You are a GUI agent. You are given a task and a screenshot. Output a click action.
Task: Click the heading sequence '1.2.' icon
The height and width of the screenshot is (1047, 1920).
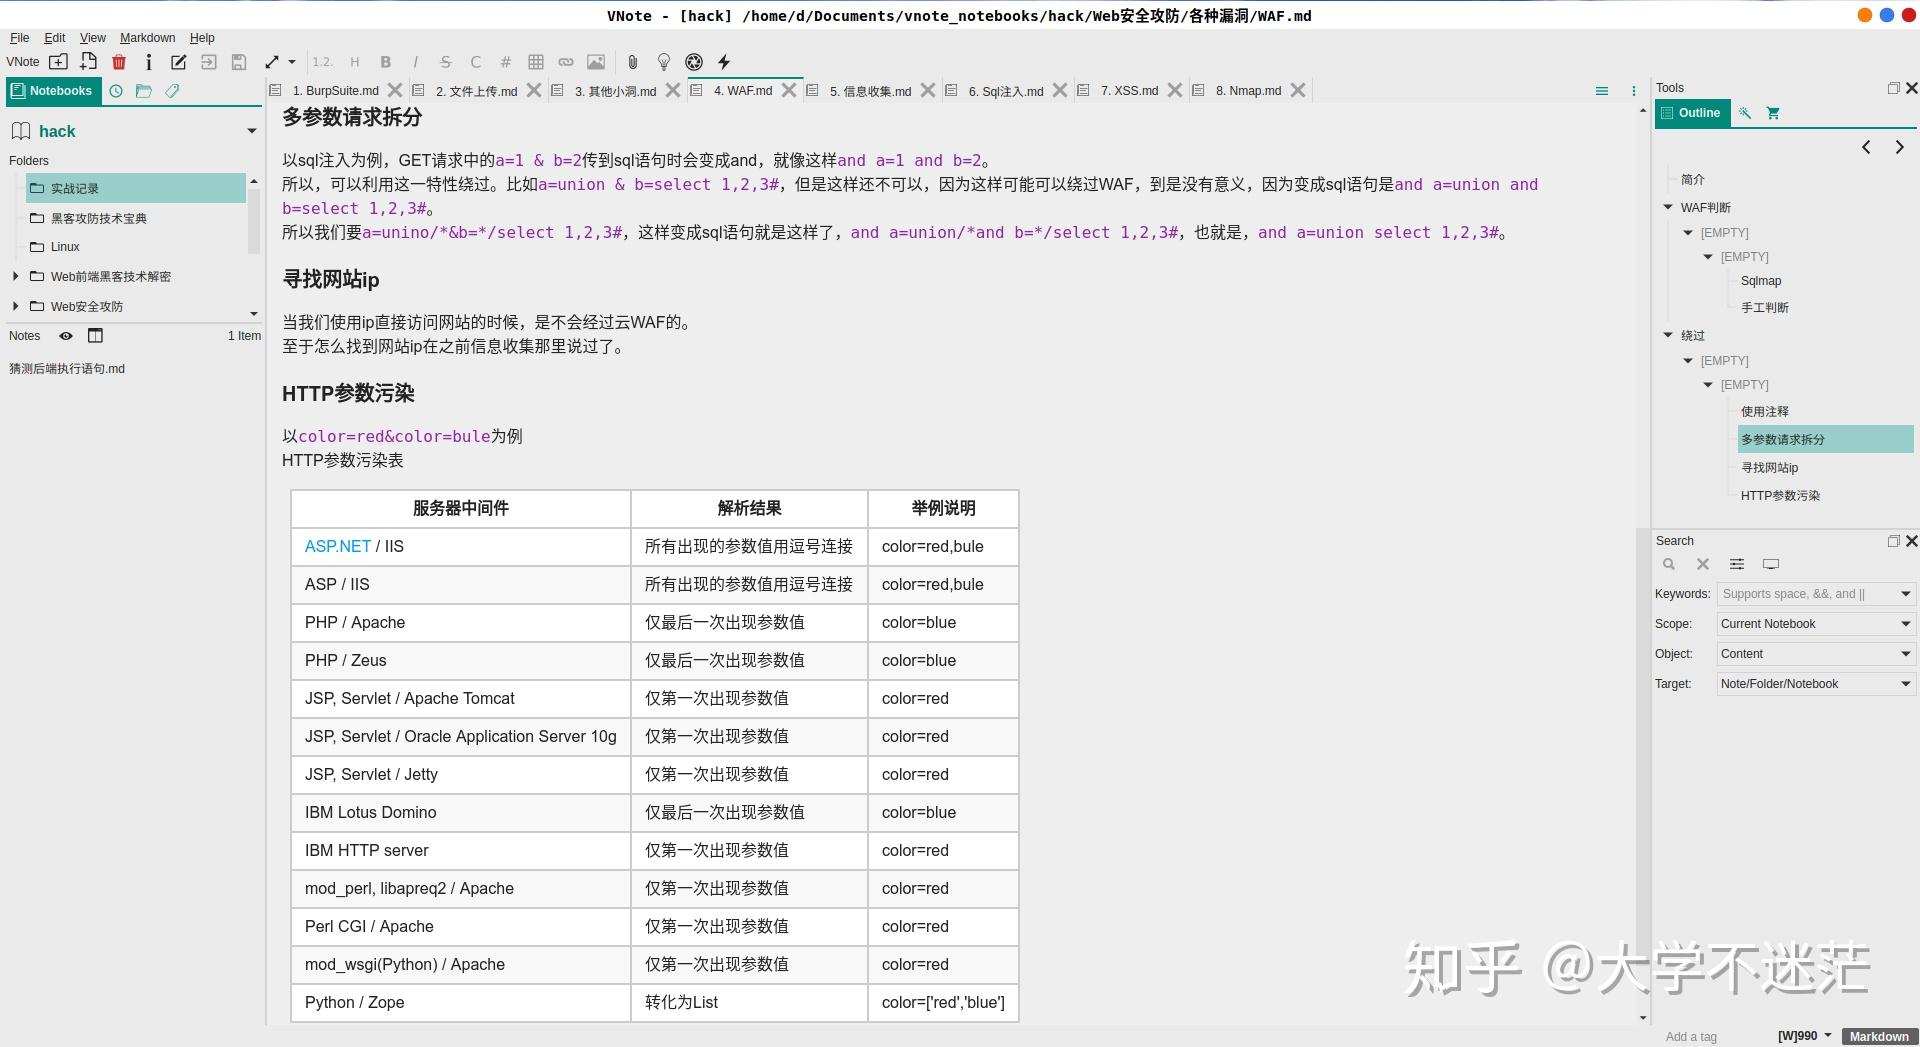[322, 62]
